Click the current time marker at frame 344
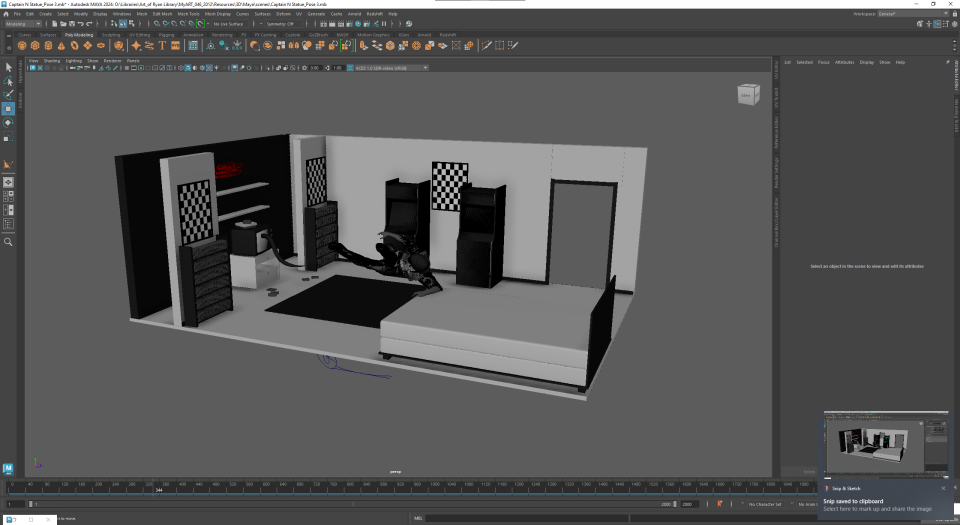Viewport: 960px width, 525px height. (159, 488)
